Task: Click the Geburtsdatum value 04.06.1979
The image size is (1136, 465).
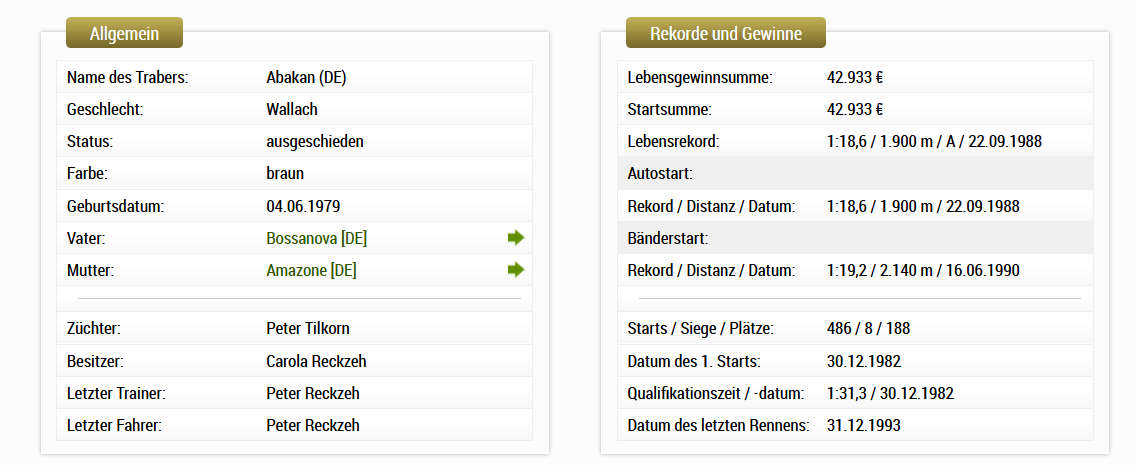Action: (303, 206)
